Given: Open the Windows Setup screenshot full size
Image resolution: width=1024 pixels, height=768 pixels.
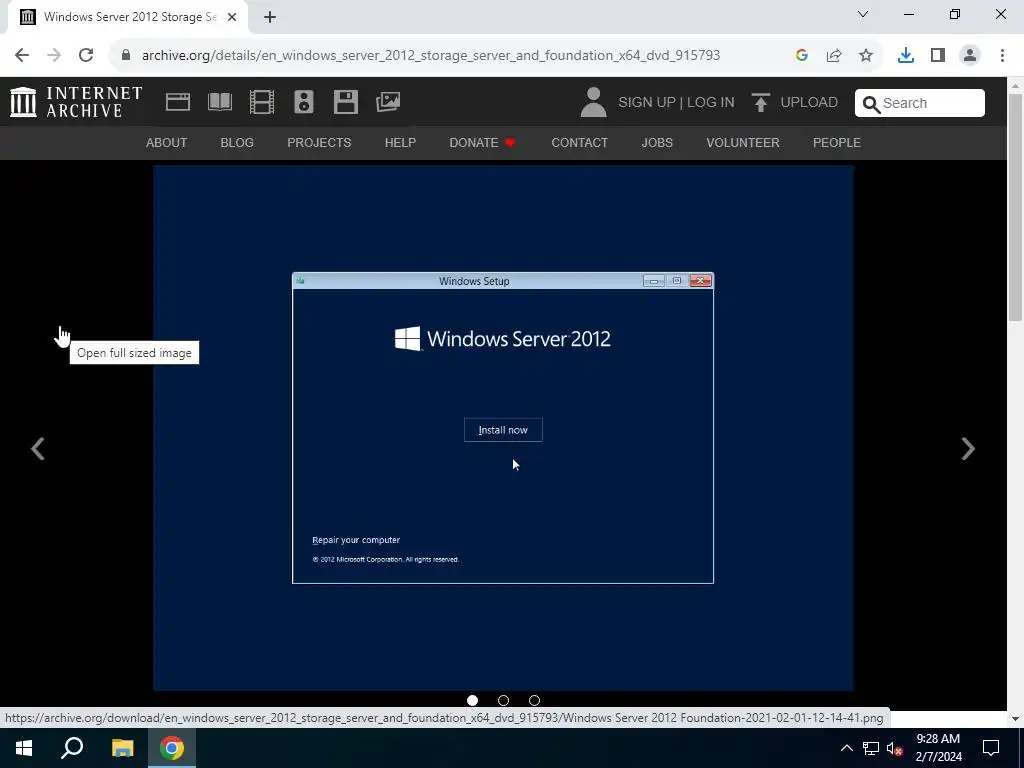Looking at the screenshot, I should point(504,428).
